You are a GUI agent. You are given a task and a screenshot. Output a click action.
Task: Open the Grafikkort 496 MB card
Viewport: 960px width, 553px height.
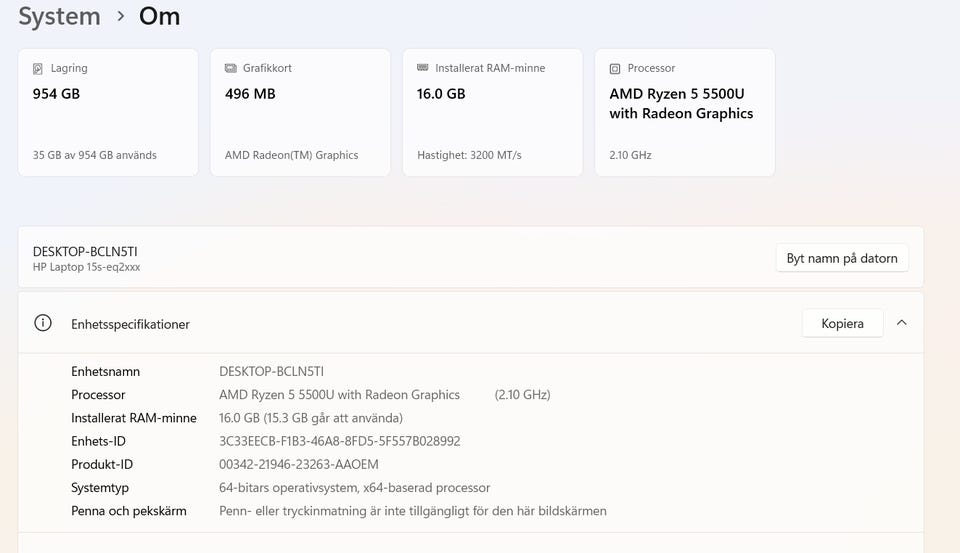[300, 112]
